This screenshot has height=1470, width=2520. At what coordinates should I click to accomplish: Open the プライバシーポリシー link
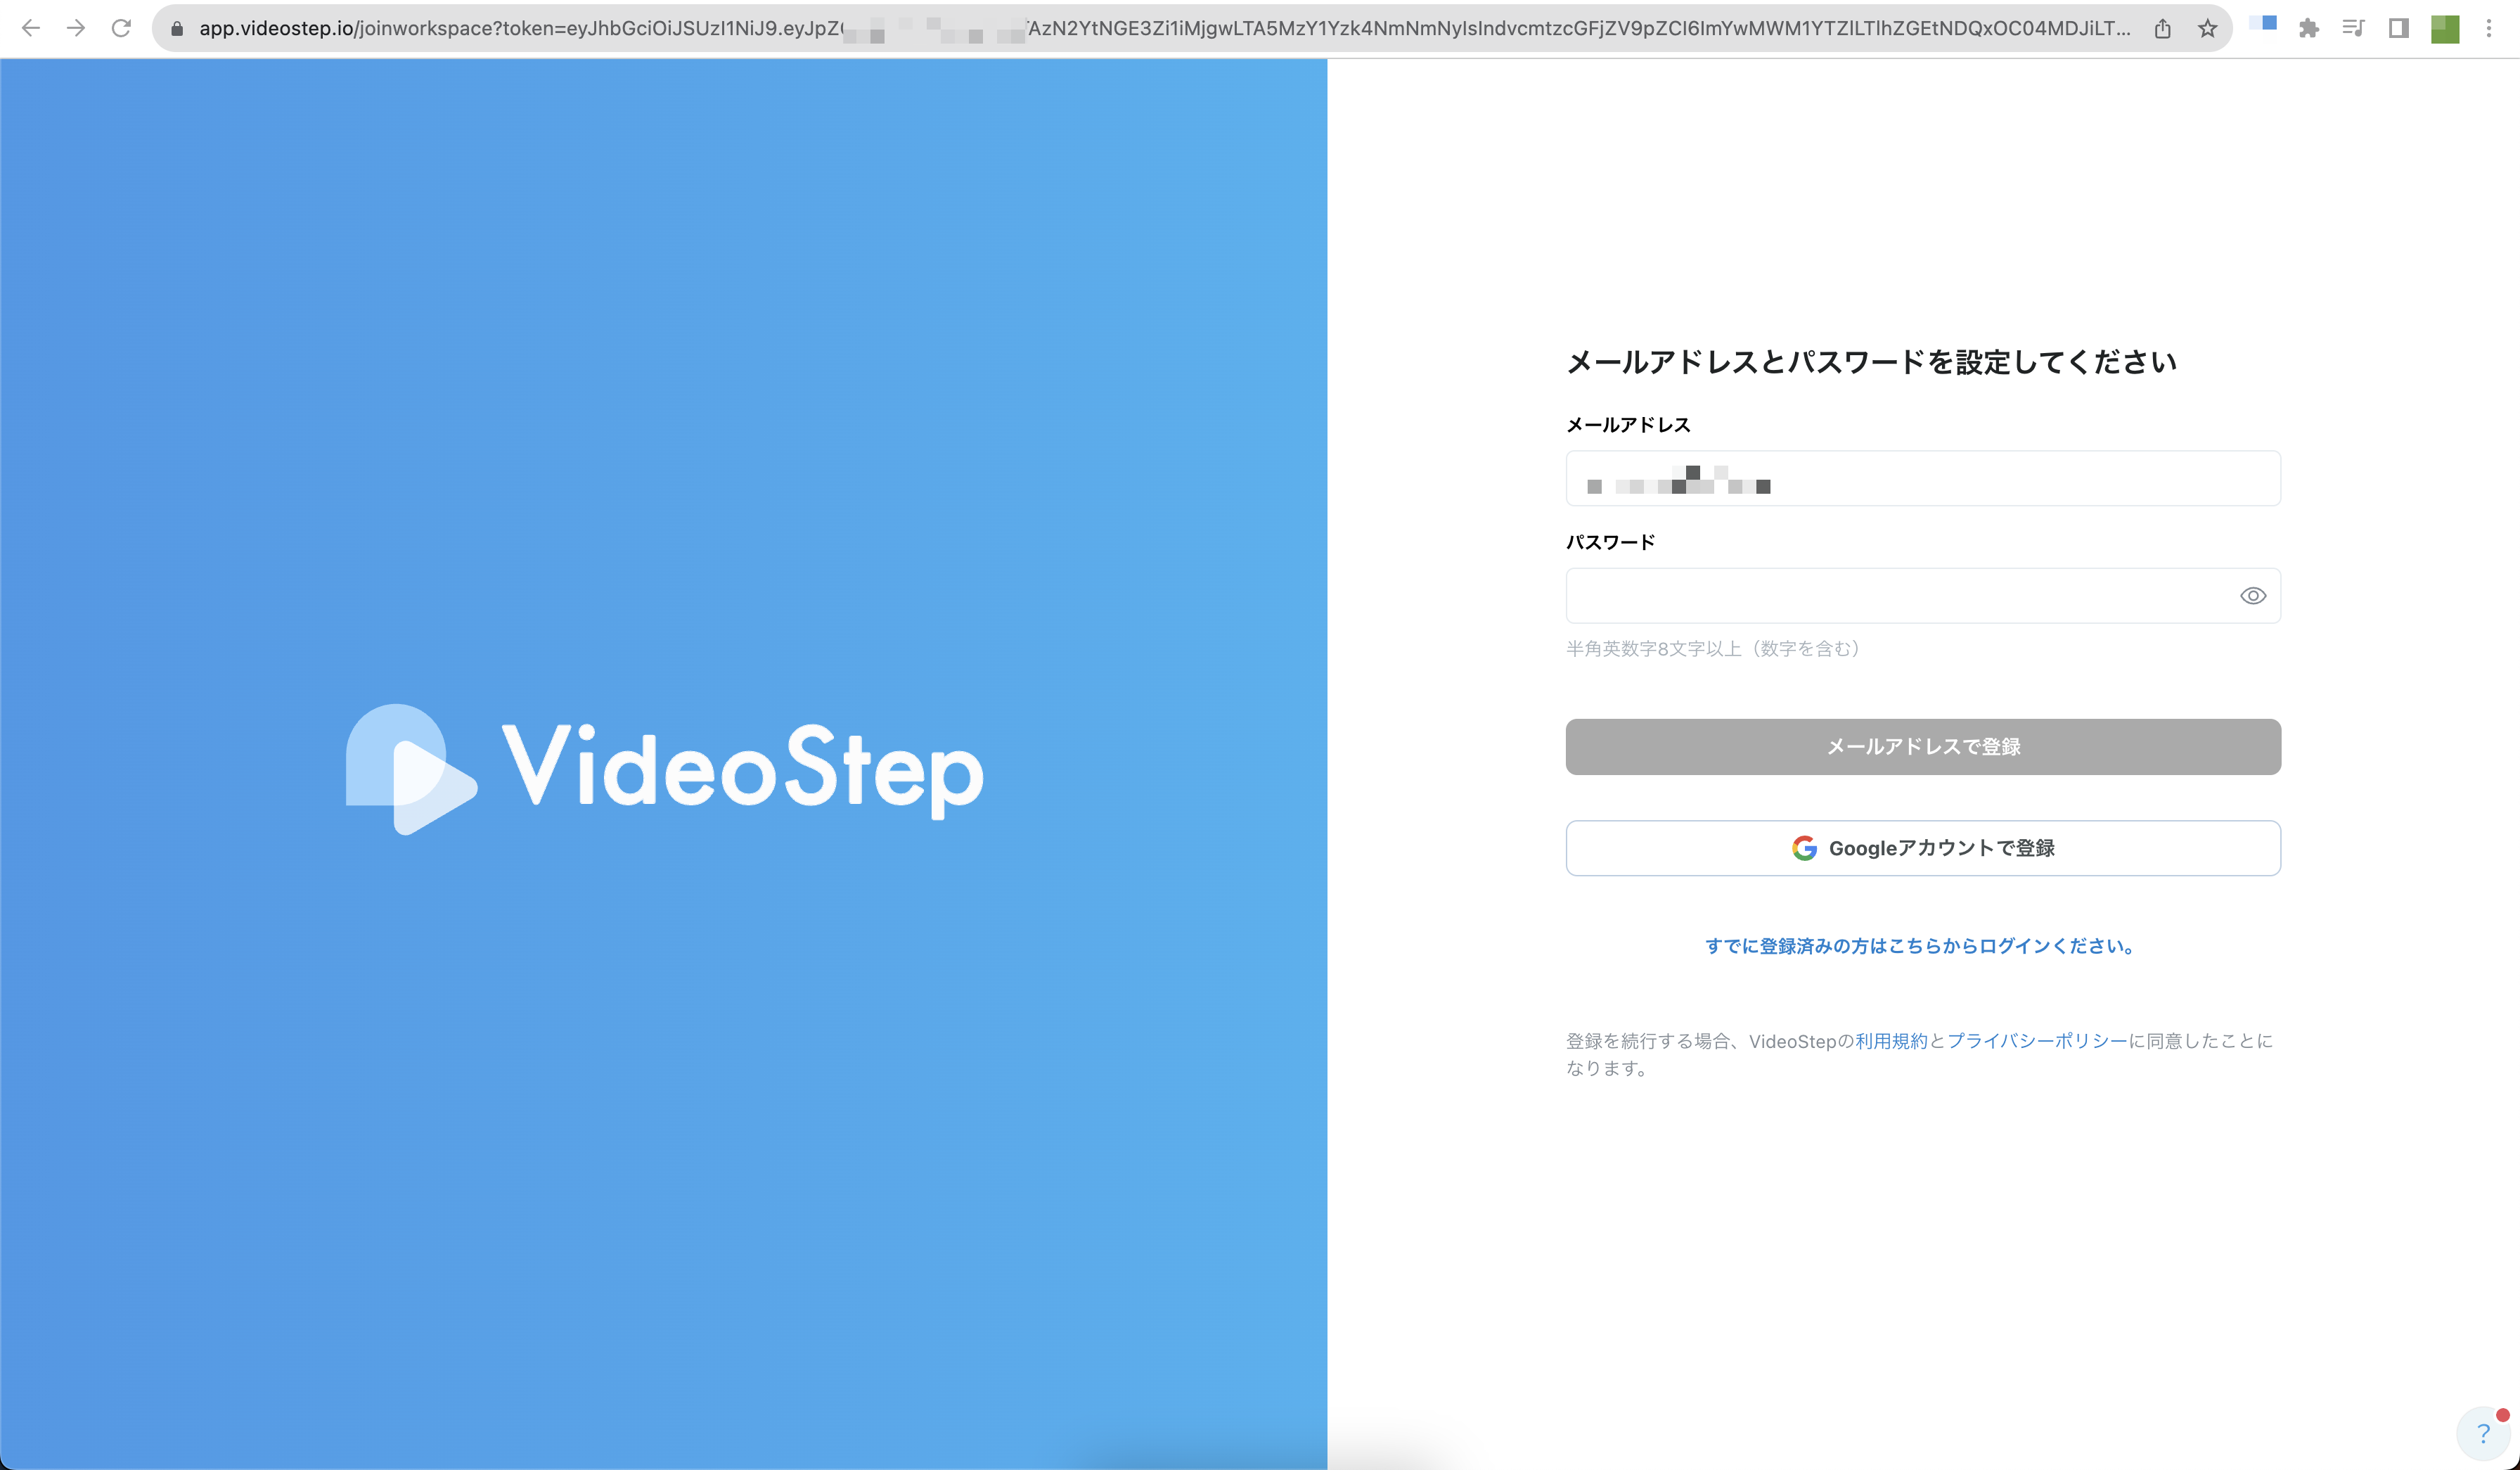pos(2036,1041)
